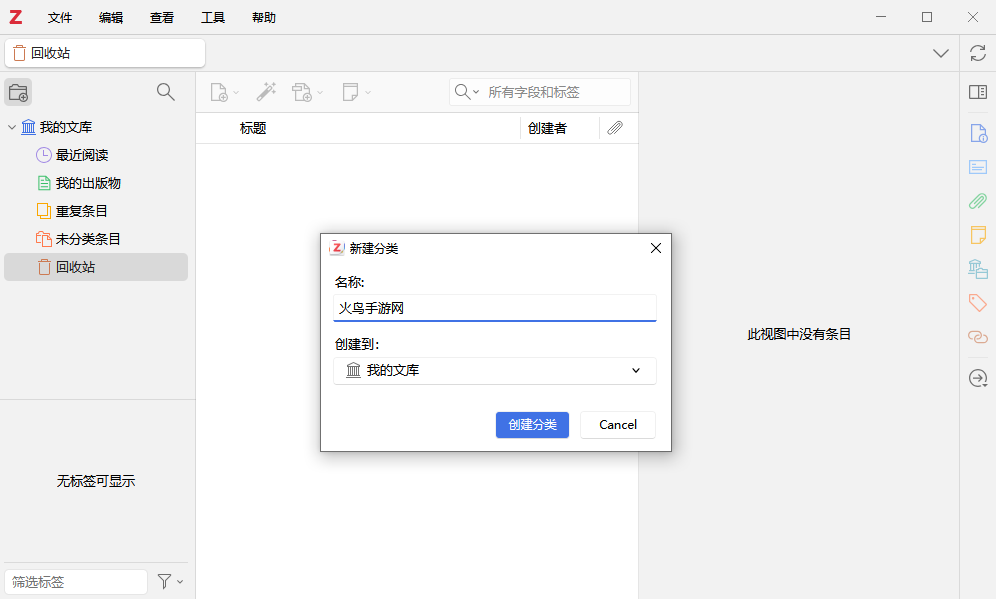Select 我的文库 in the tree
This screenshot has width=996, height=599.
pos(66,127)
